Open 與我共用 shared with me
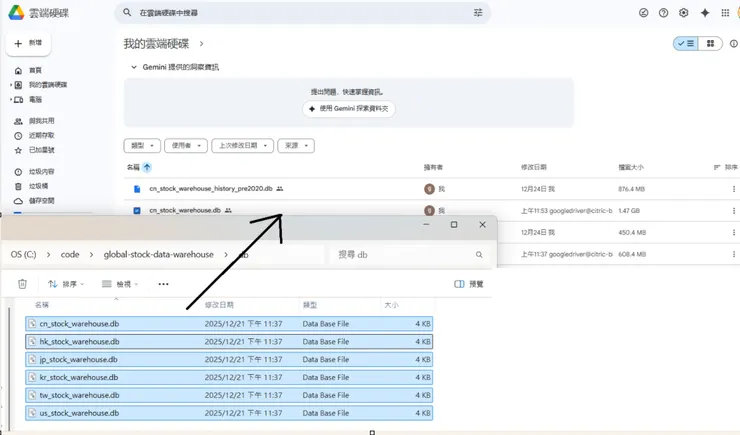The image size is (740, 435). 34,121
